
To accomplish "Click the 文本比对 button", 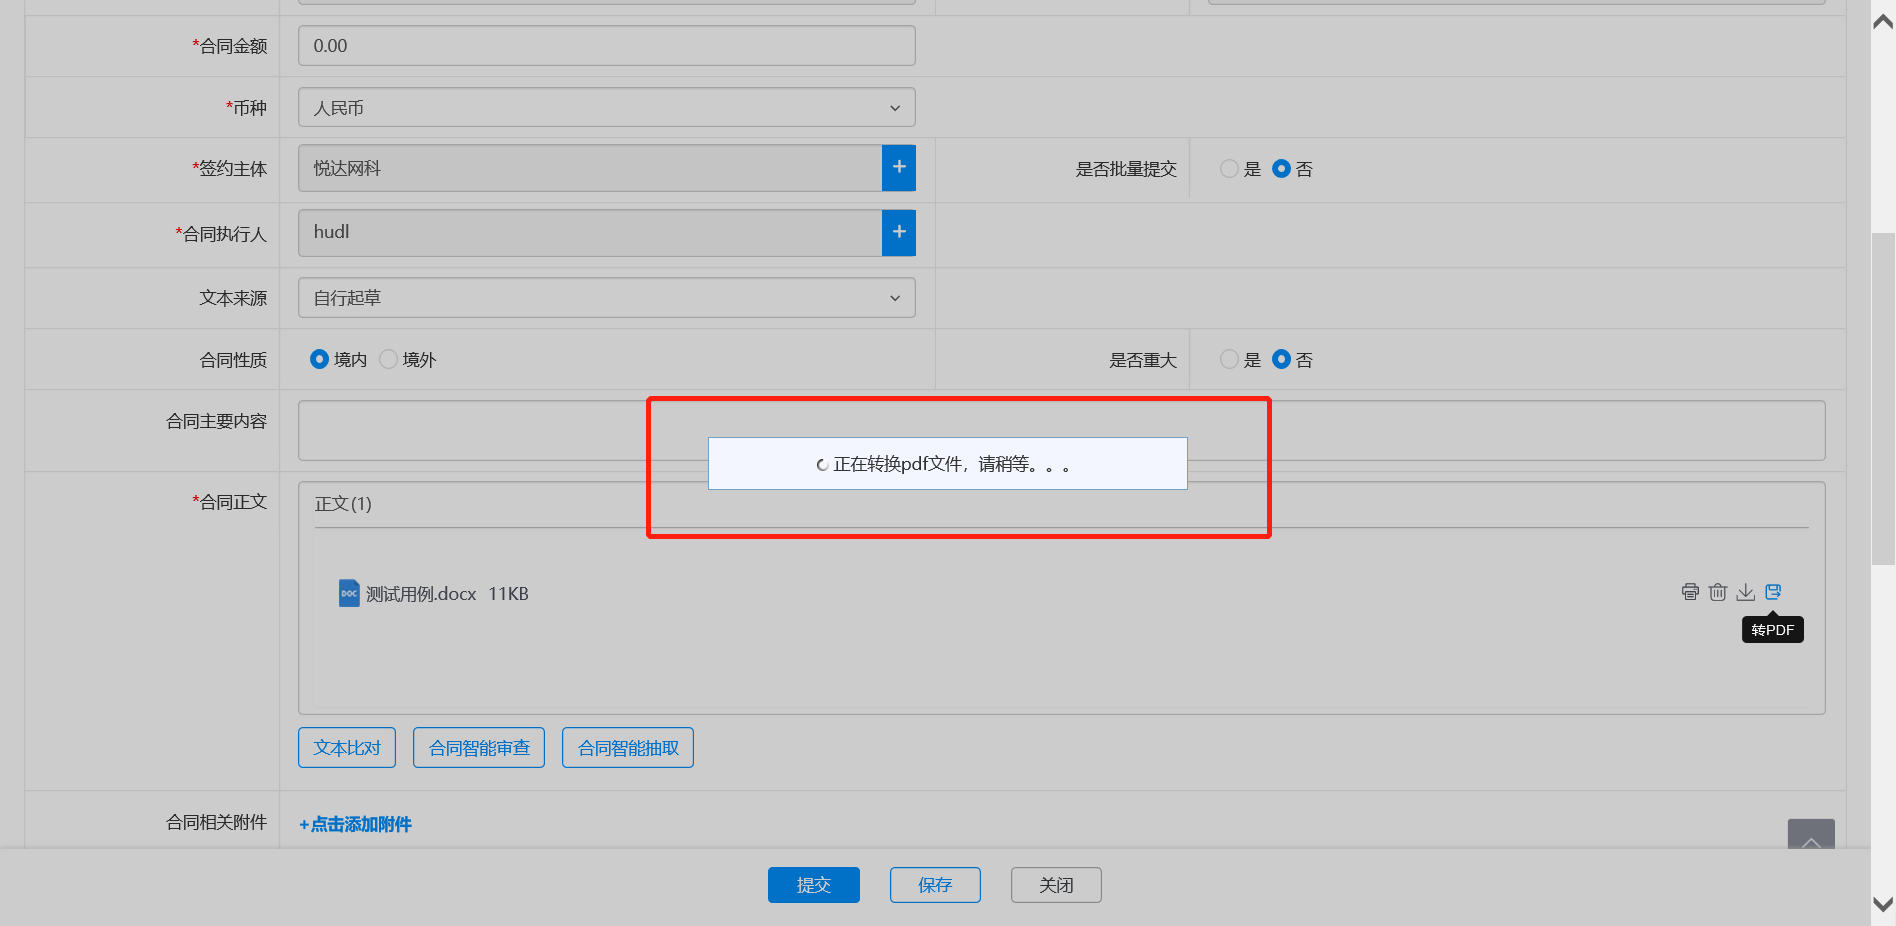I will tap(347, 748).
